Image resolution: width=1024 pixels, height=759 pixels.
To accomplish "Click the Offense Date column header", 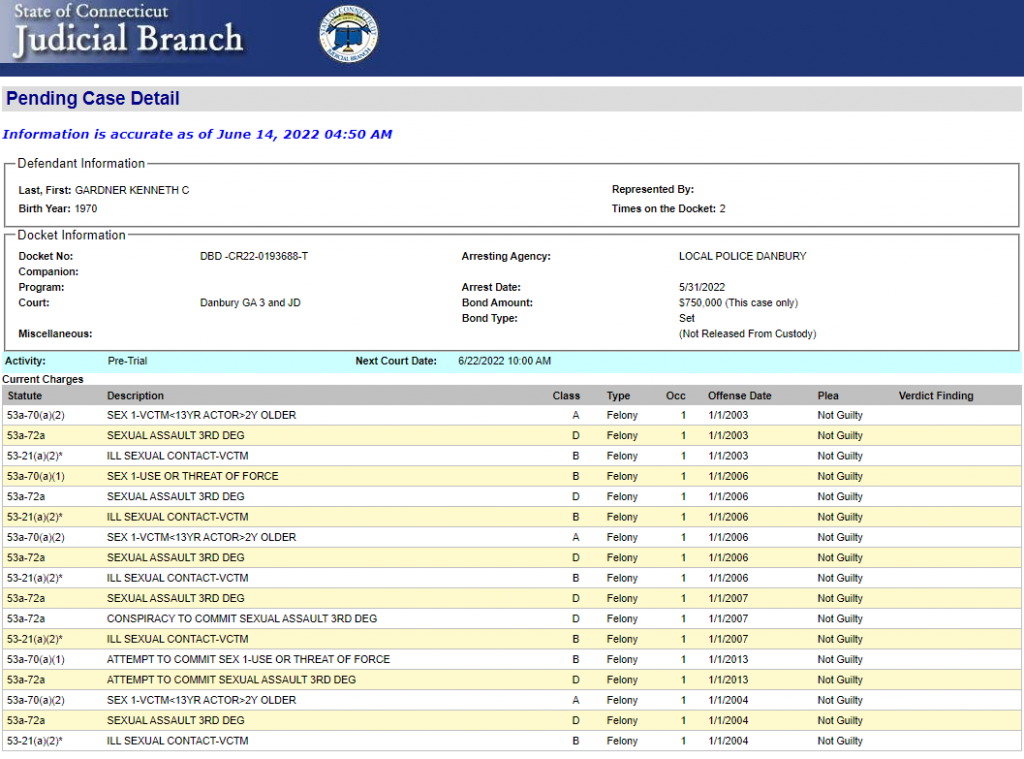I will click(x=739, y=396).
